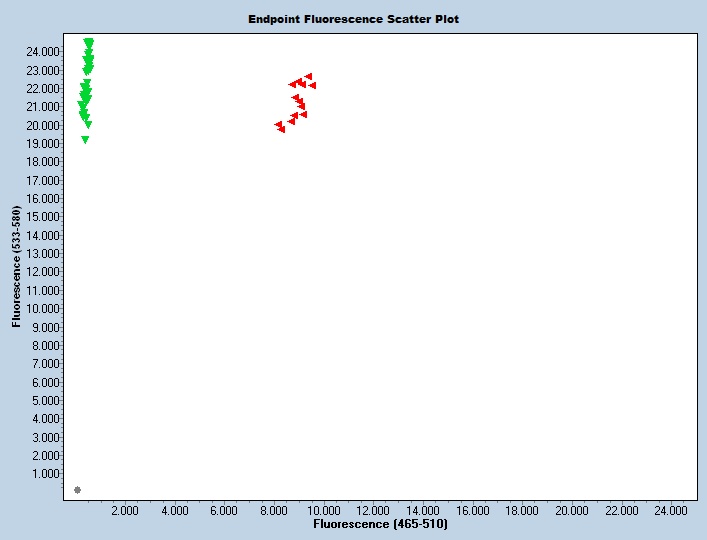
Task: Select the lowest isolated green triangle marker
Action: click(85, 140)
